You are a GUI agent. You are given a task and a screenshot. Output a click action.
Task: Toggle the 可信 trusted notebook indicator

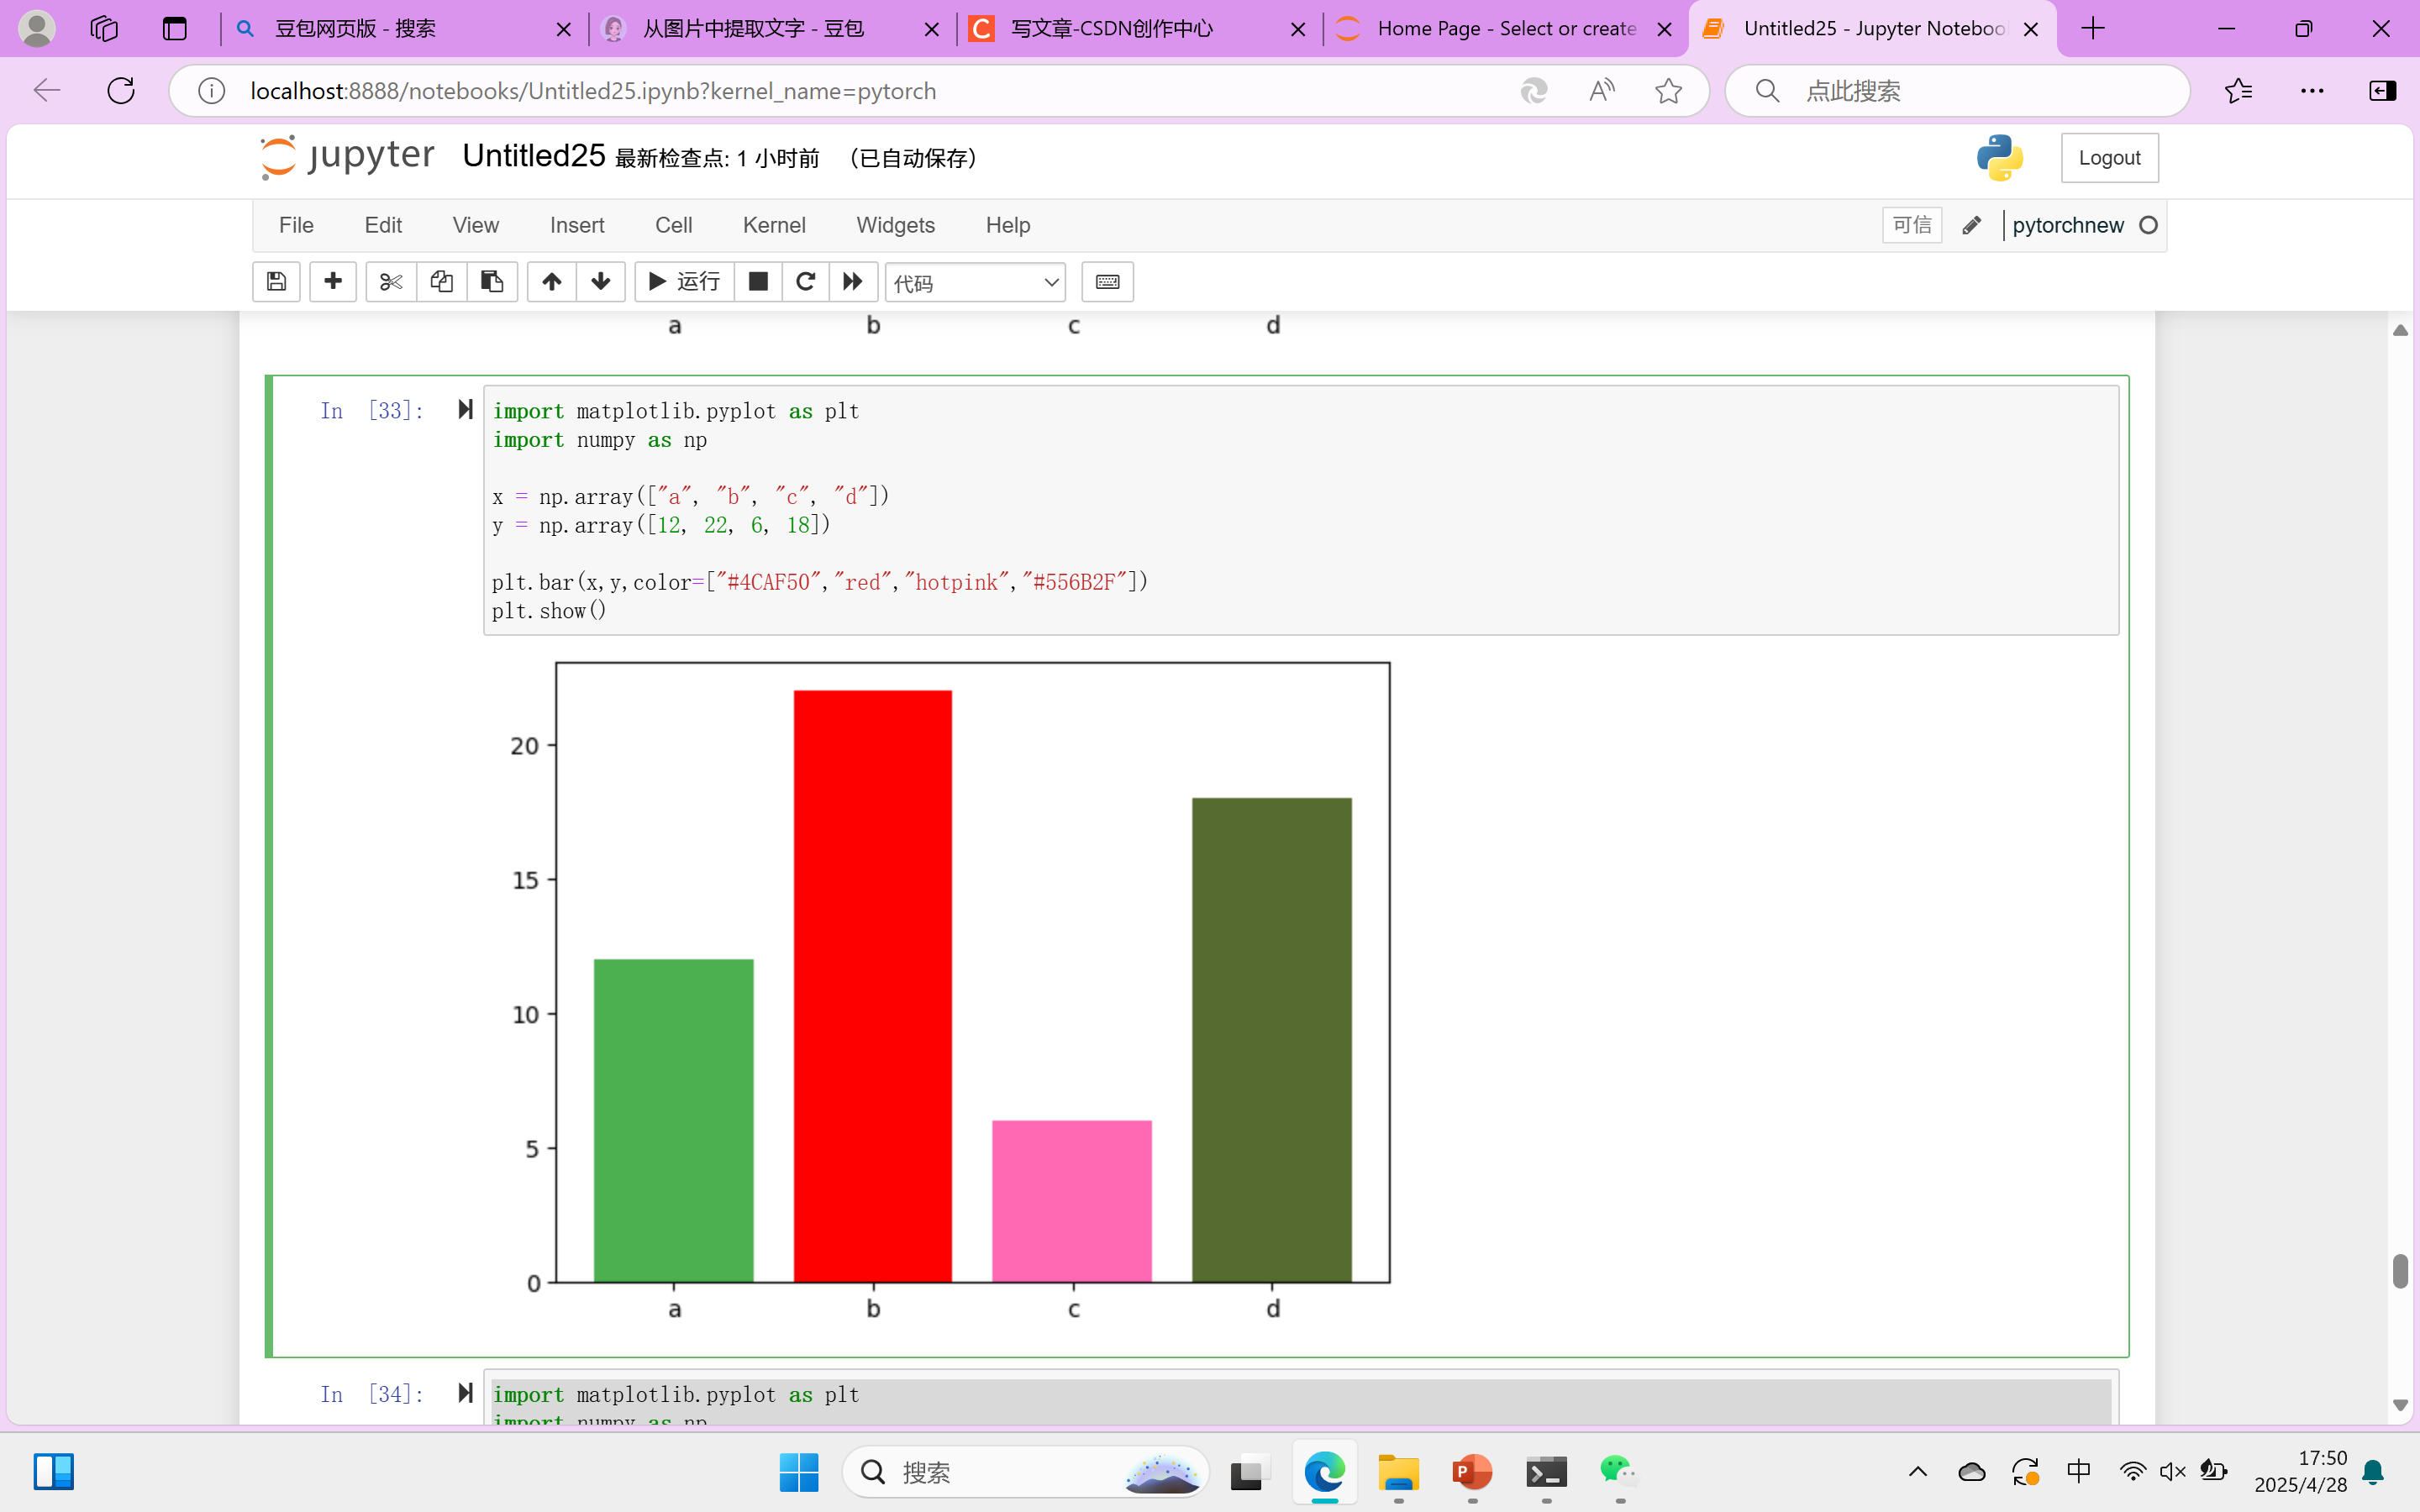pos(1911,225)
